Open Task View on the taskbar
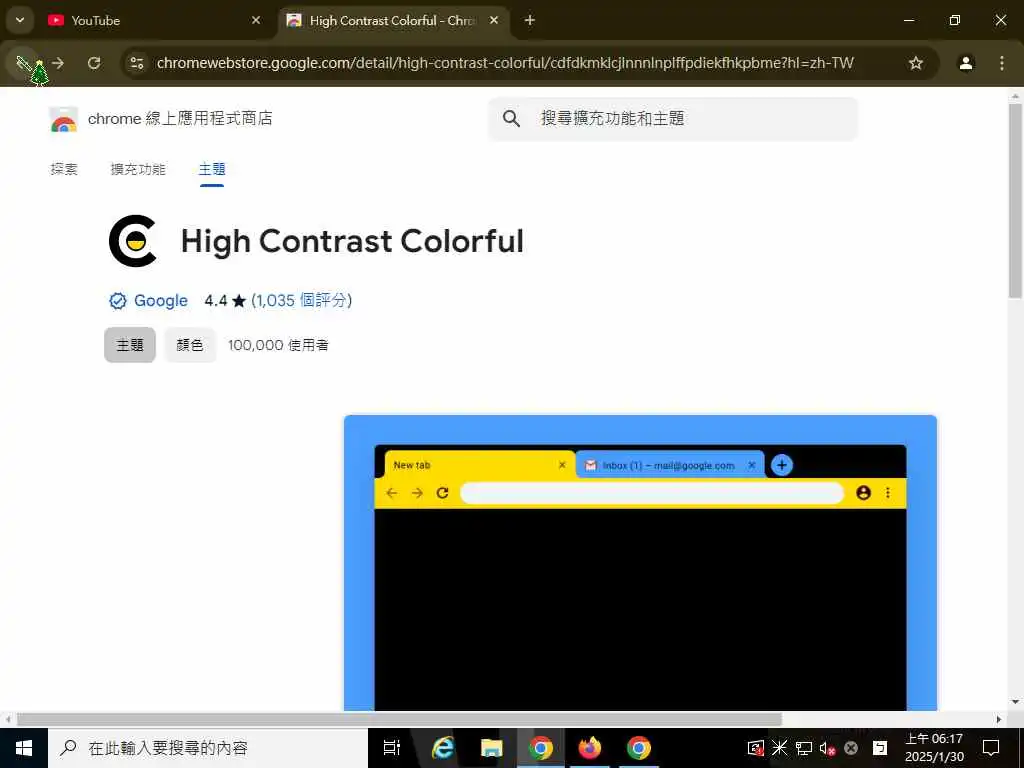The image size is (1024, 768). click(x=392, y=748)
